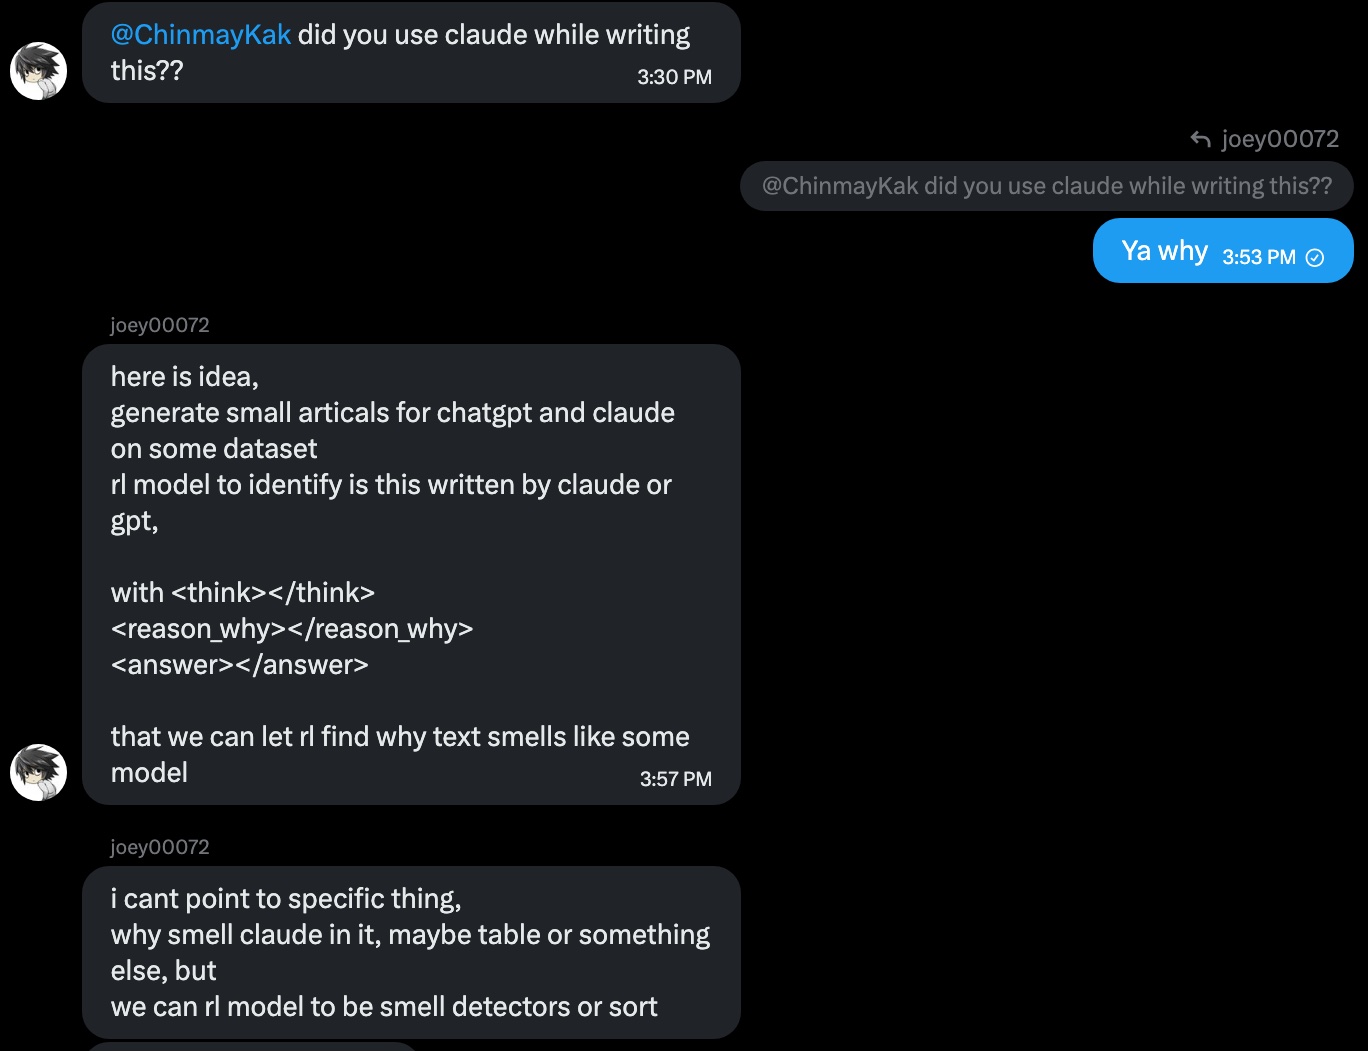The image size is (1368, 1051).
Task: Select the partially visible bubble at bottom
Action: pos(250,1046)
